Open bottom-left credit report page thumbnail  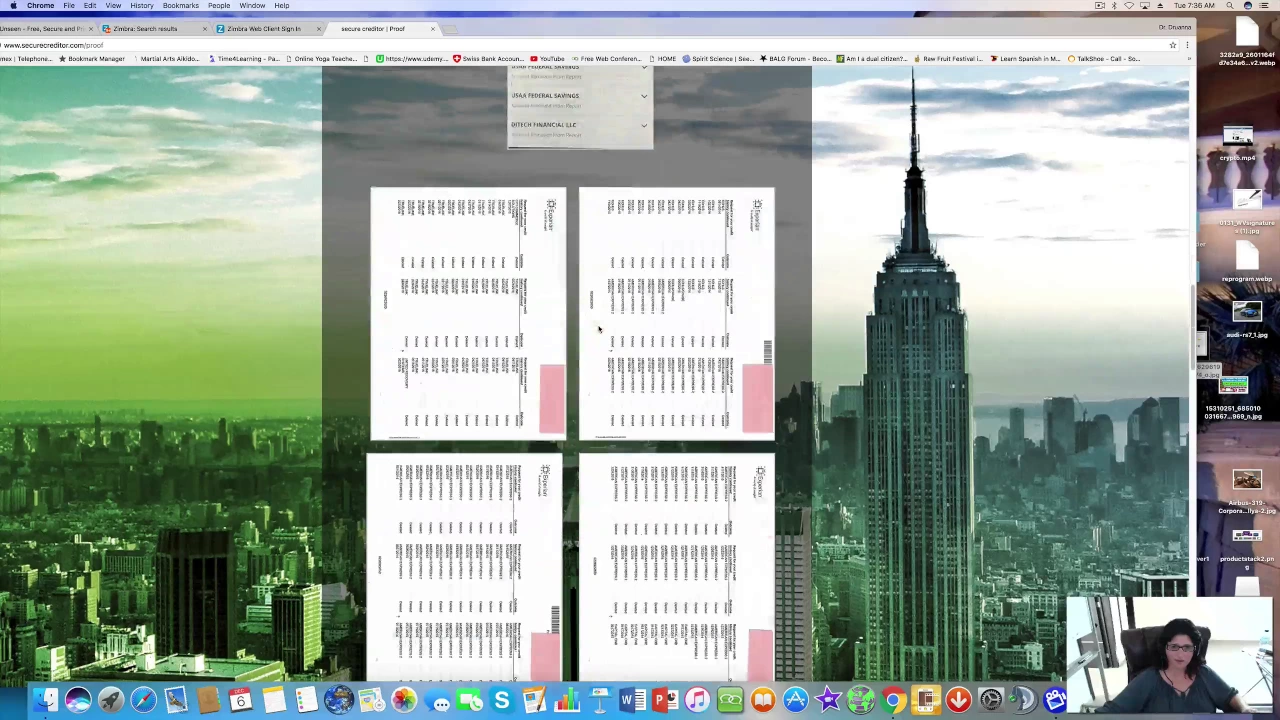464,567
